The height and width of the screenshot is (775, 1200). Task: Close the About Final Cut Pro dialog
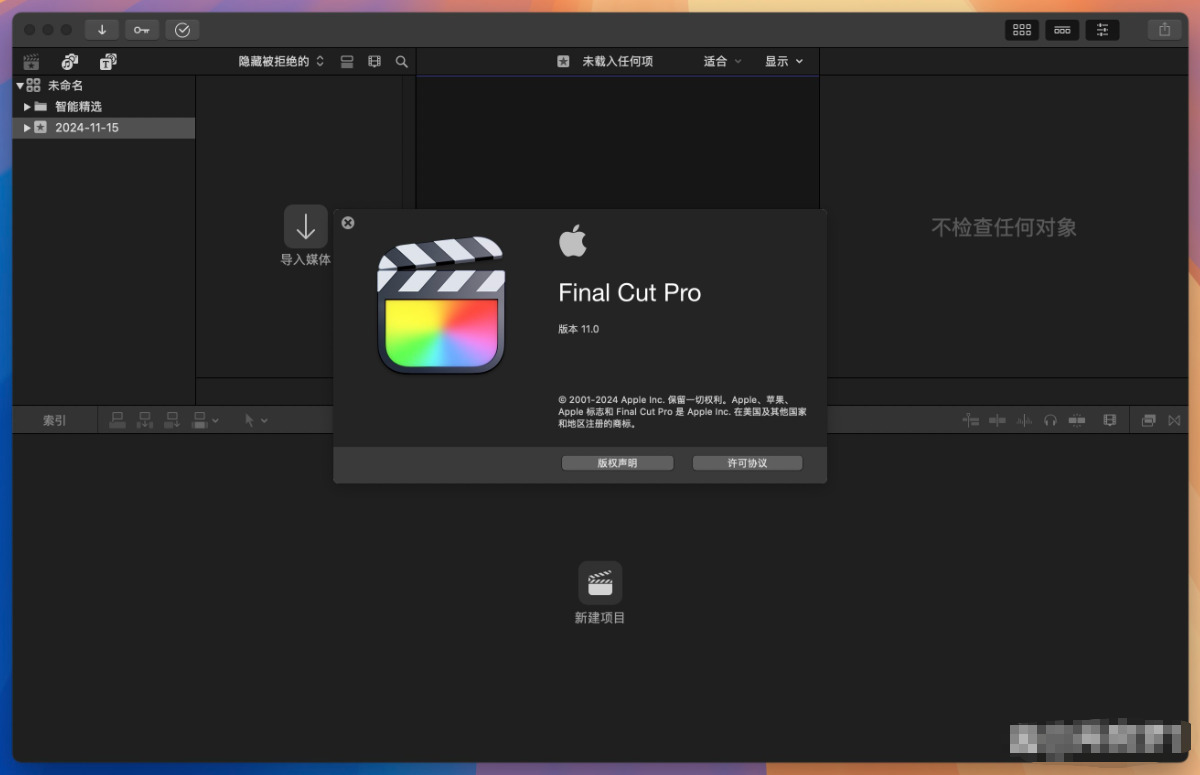coord(348,223)
